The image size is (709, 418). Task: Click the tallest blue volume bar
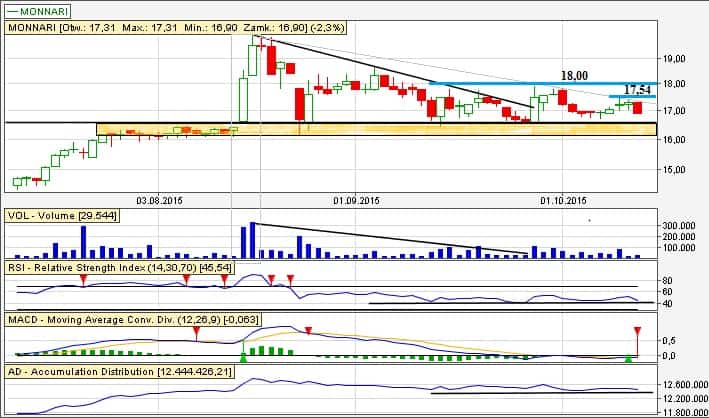pyautogui.click(x=253, y=240)
